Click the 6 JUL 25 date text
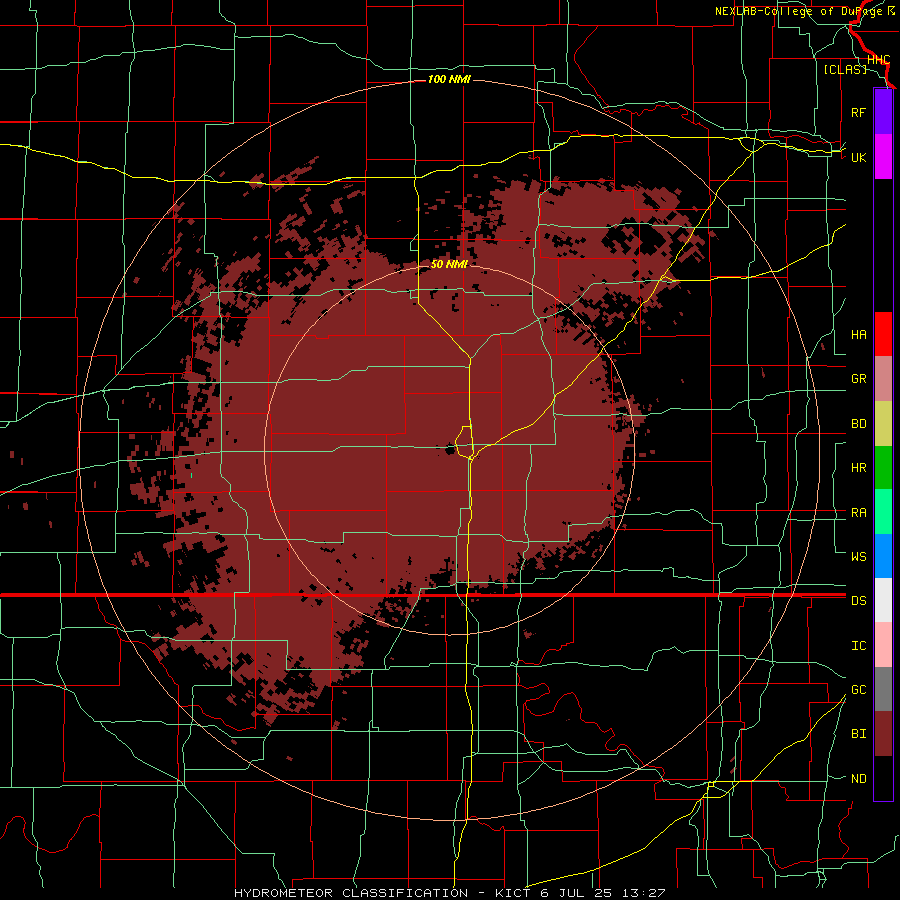 click(576, 893)
